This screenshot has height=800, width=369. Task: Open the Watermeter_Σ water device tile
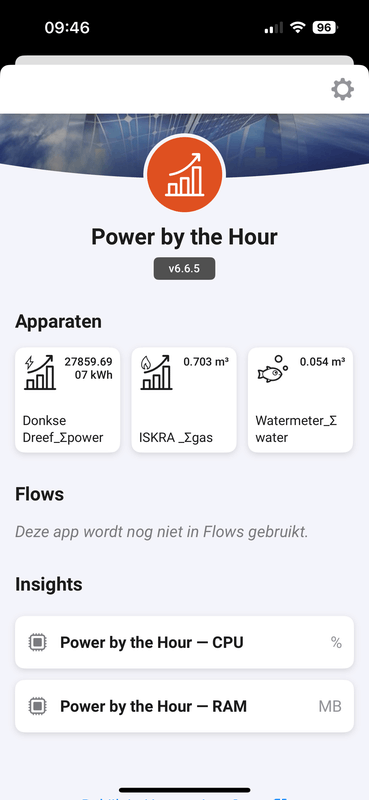[x=301, y=400]
